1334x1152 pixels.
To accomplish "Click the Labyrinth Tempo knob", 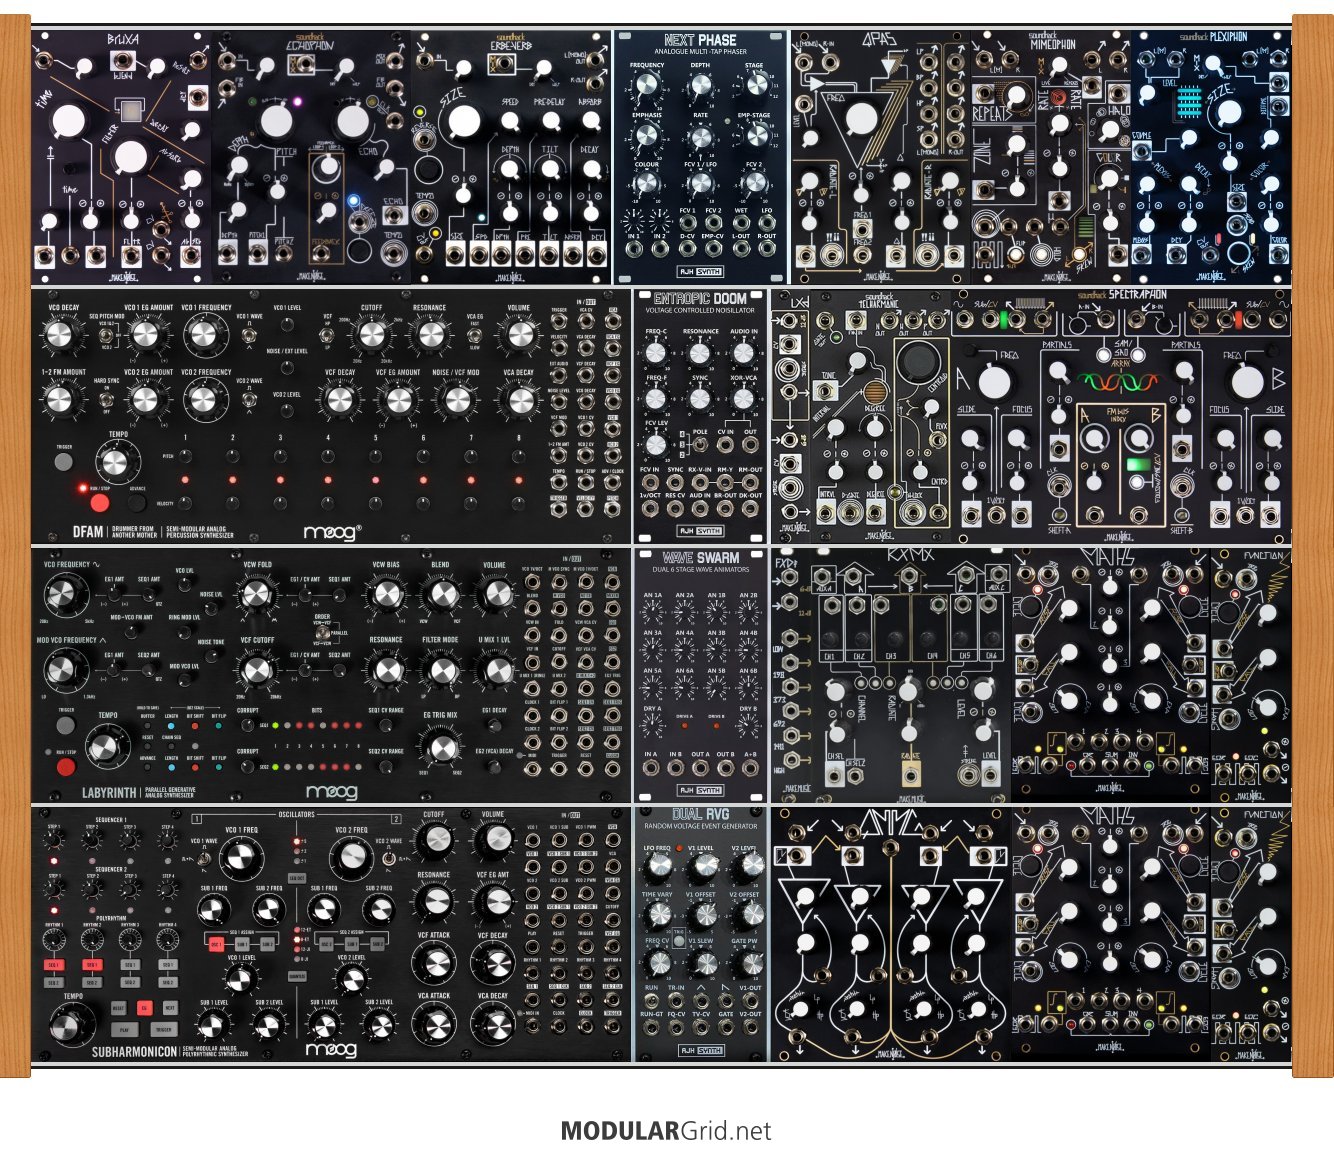I will point(104,747).
